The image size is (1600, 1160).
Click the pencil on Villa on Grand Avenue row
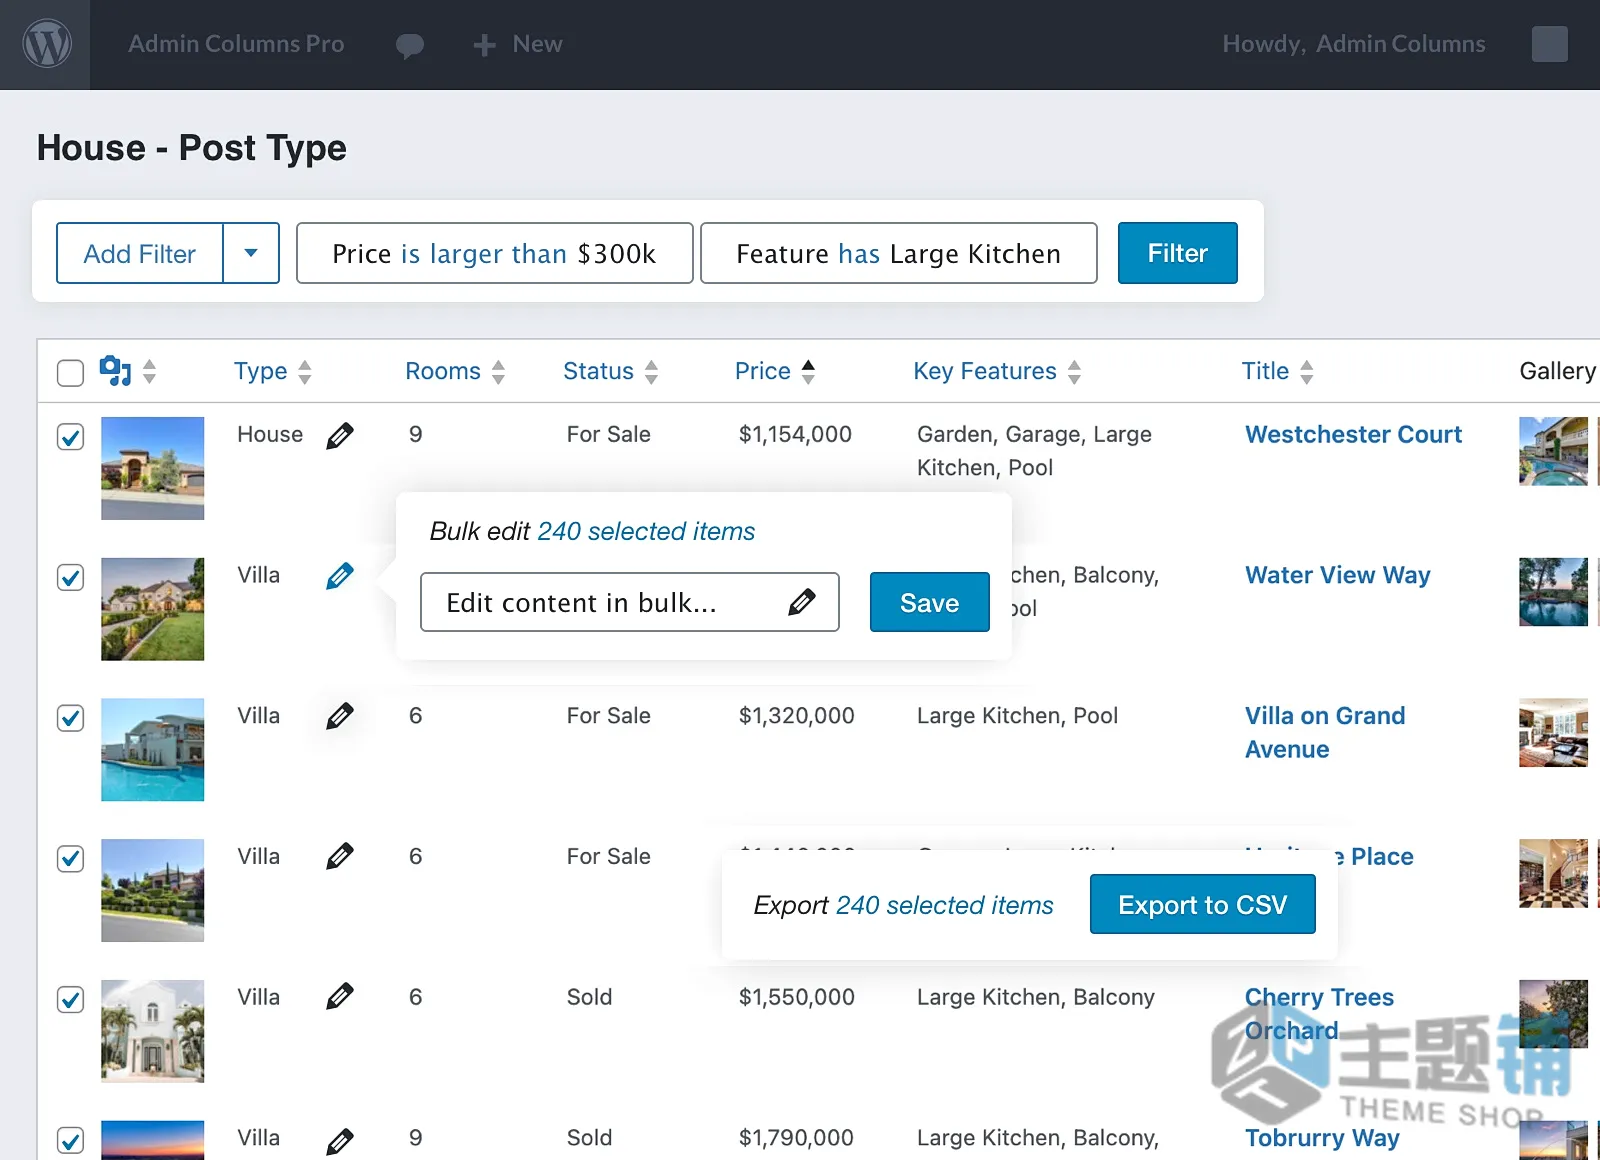pyautogui.click(x=340, y=716)
